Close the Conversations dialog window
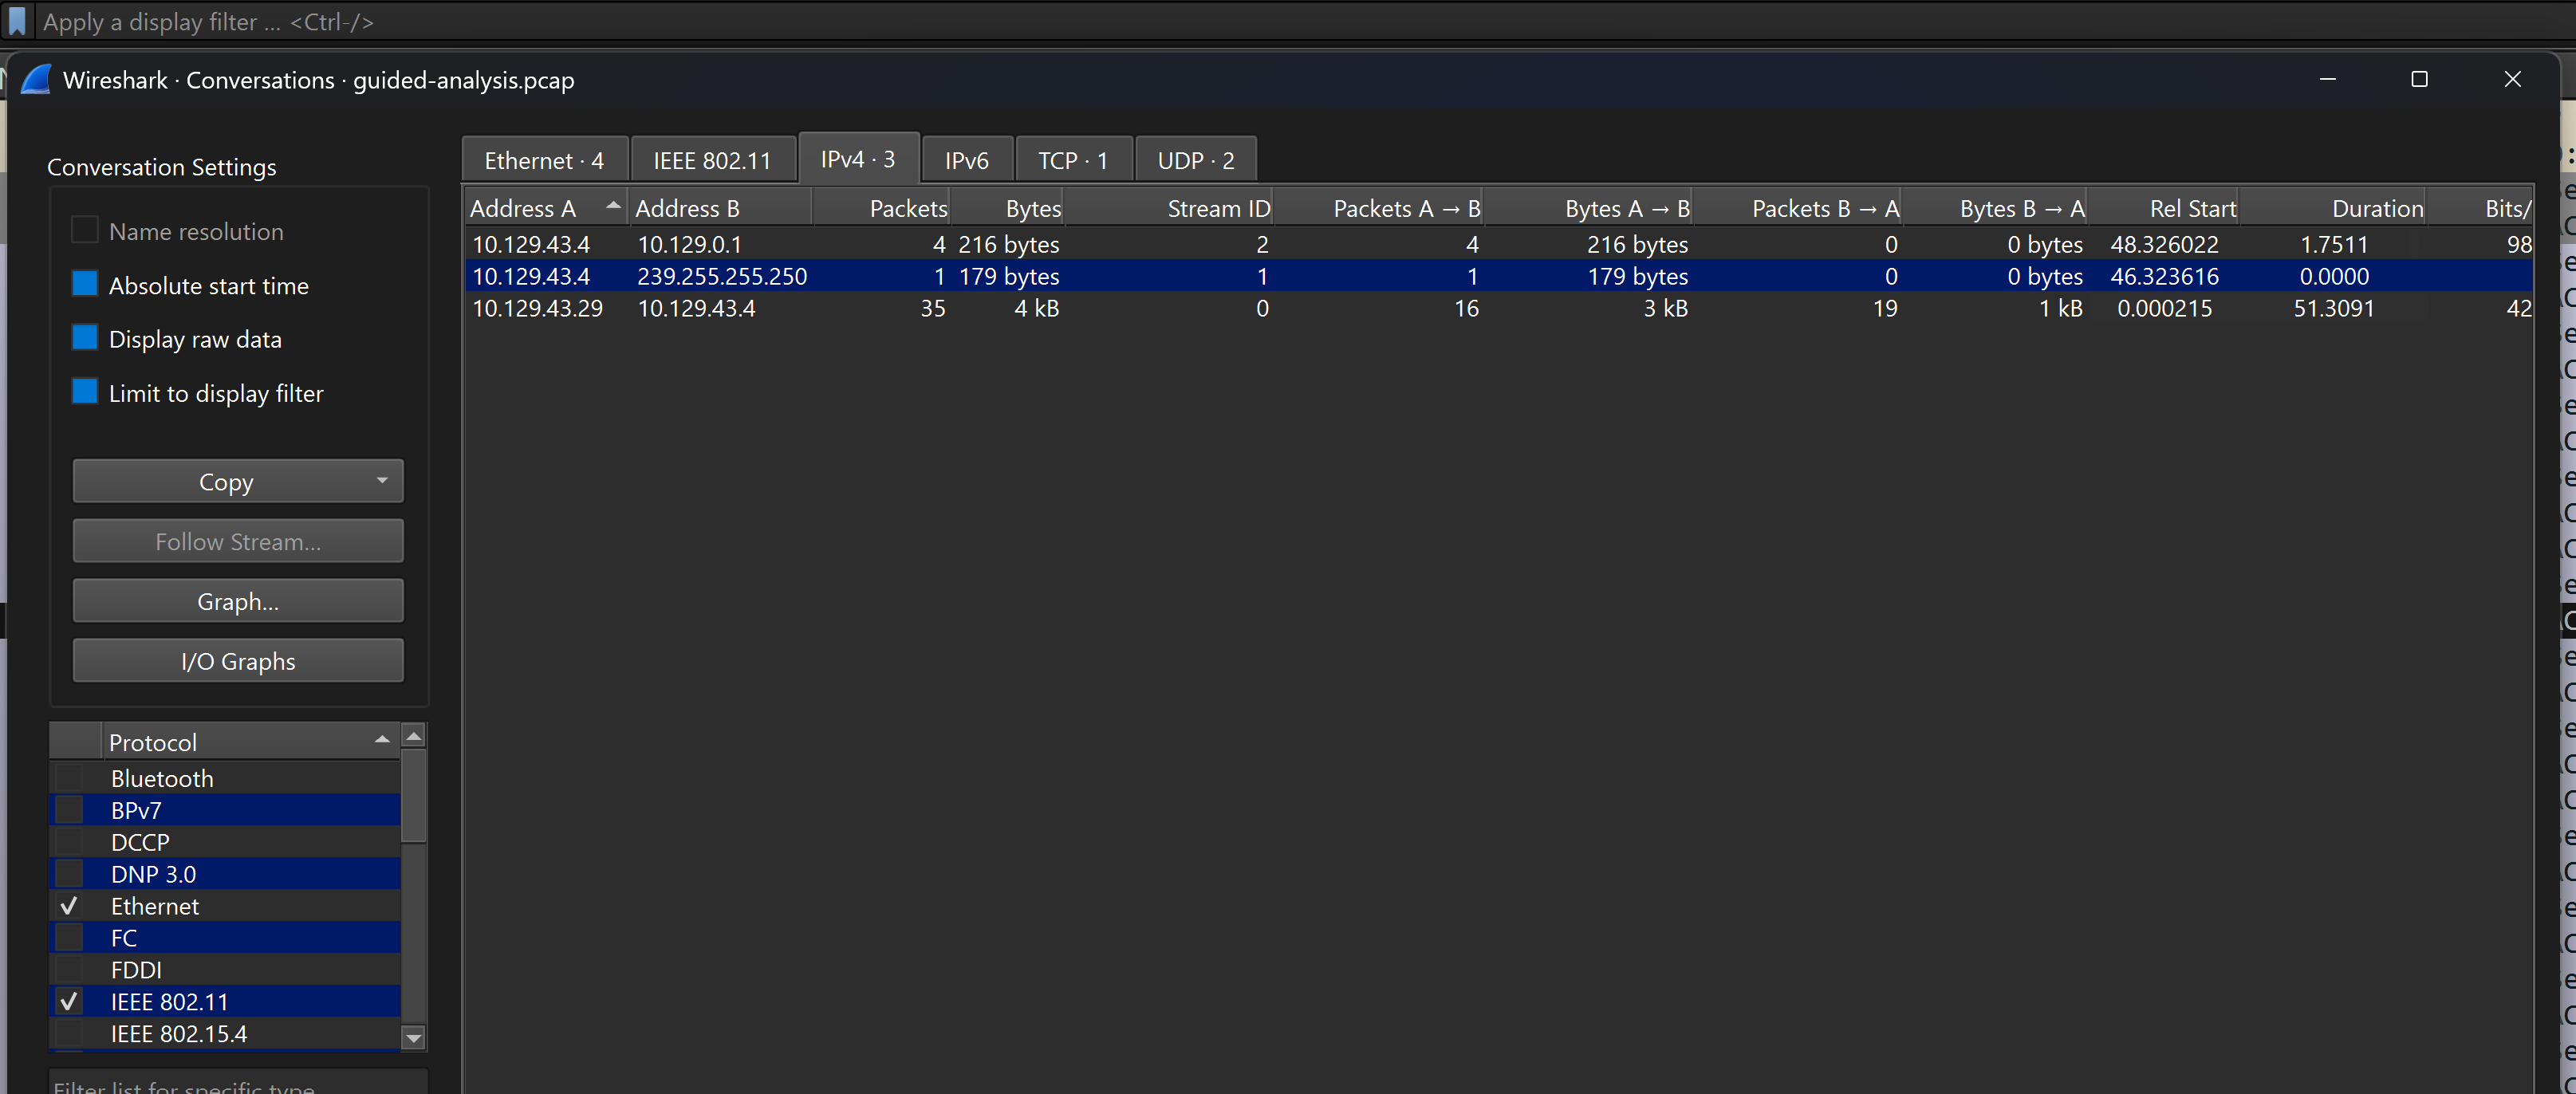 [x=2512, y=79]
